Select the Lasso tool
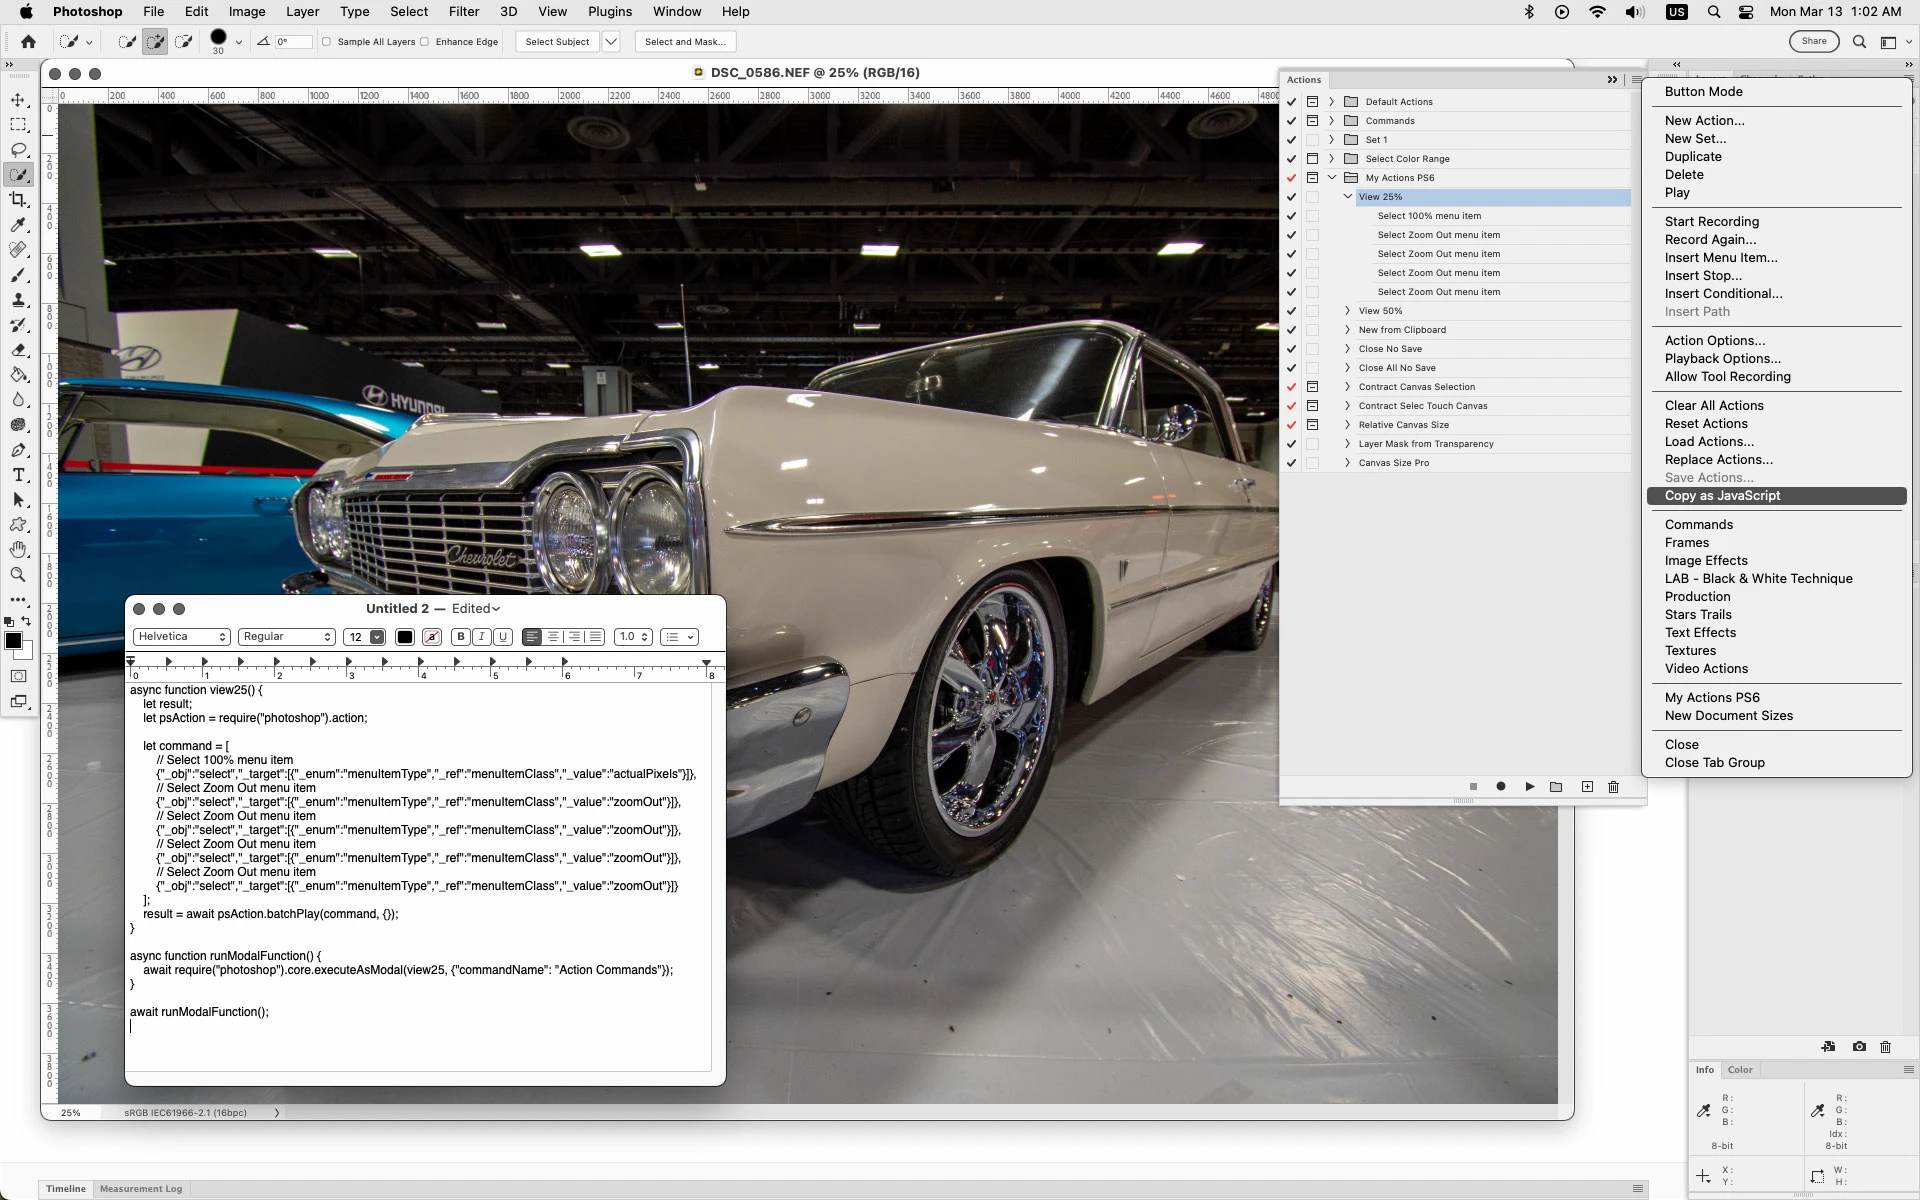Screen dimensions: 1920x1200 [18, 150]
